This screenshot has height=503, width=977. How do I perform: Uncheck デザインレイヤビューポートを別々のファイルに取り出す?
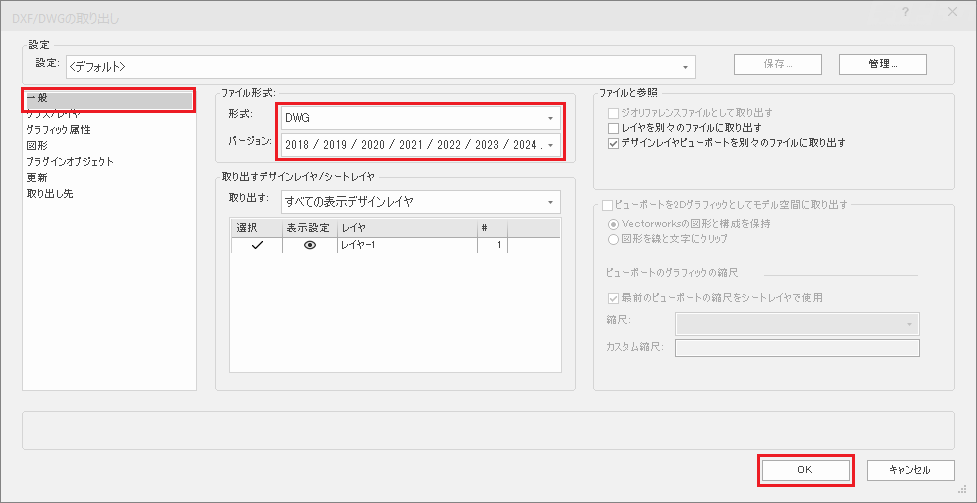pyautogui.click(x=614, y=143)
